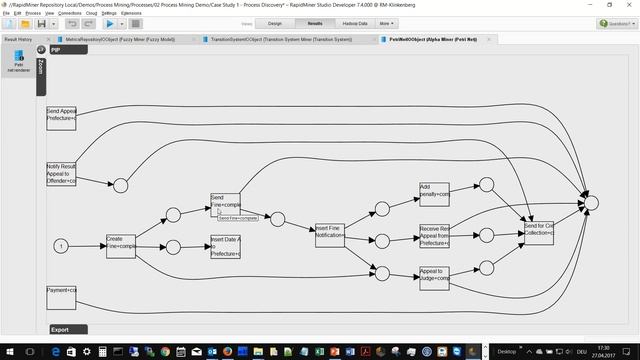Open the Action Center notification icon
This screenshot has height=360, width=640.
[627, 351]
